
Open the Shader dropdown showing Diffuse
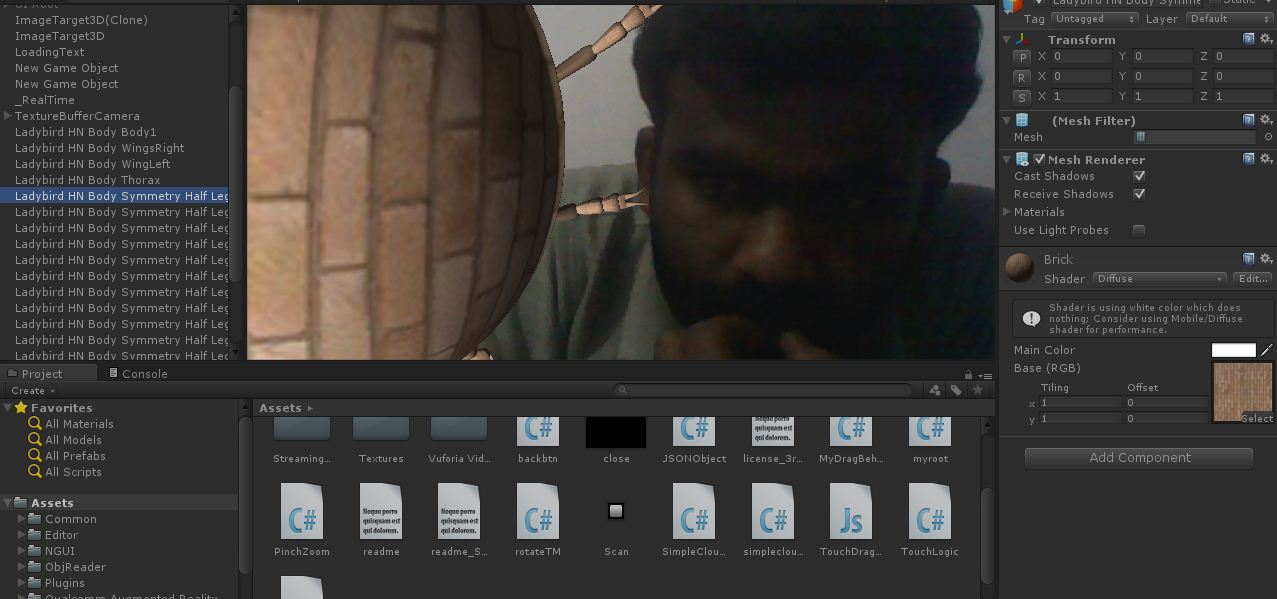pos(1159,279)
